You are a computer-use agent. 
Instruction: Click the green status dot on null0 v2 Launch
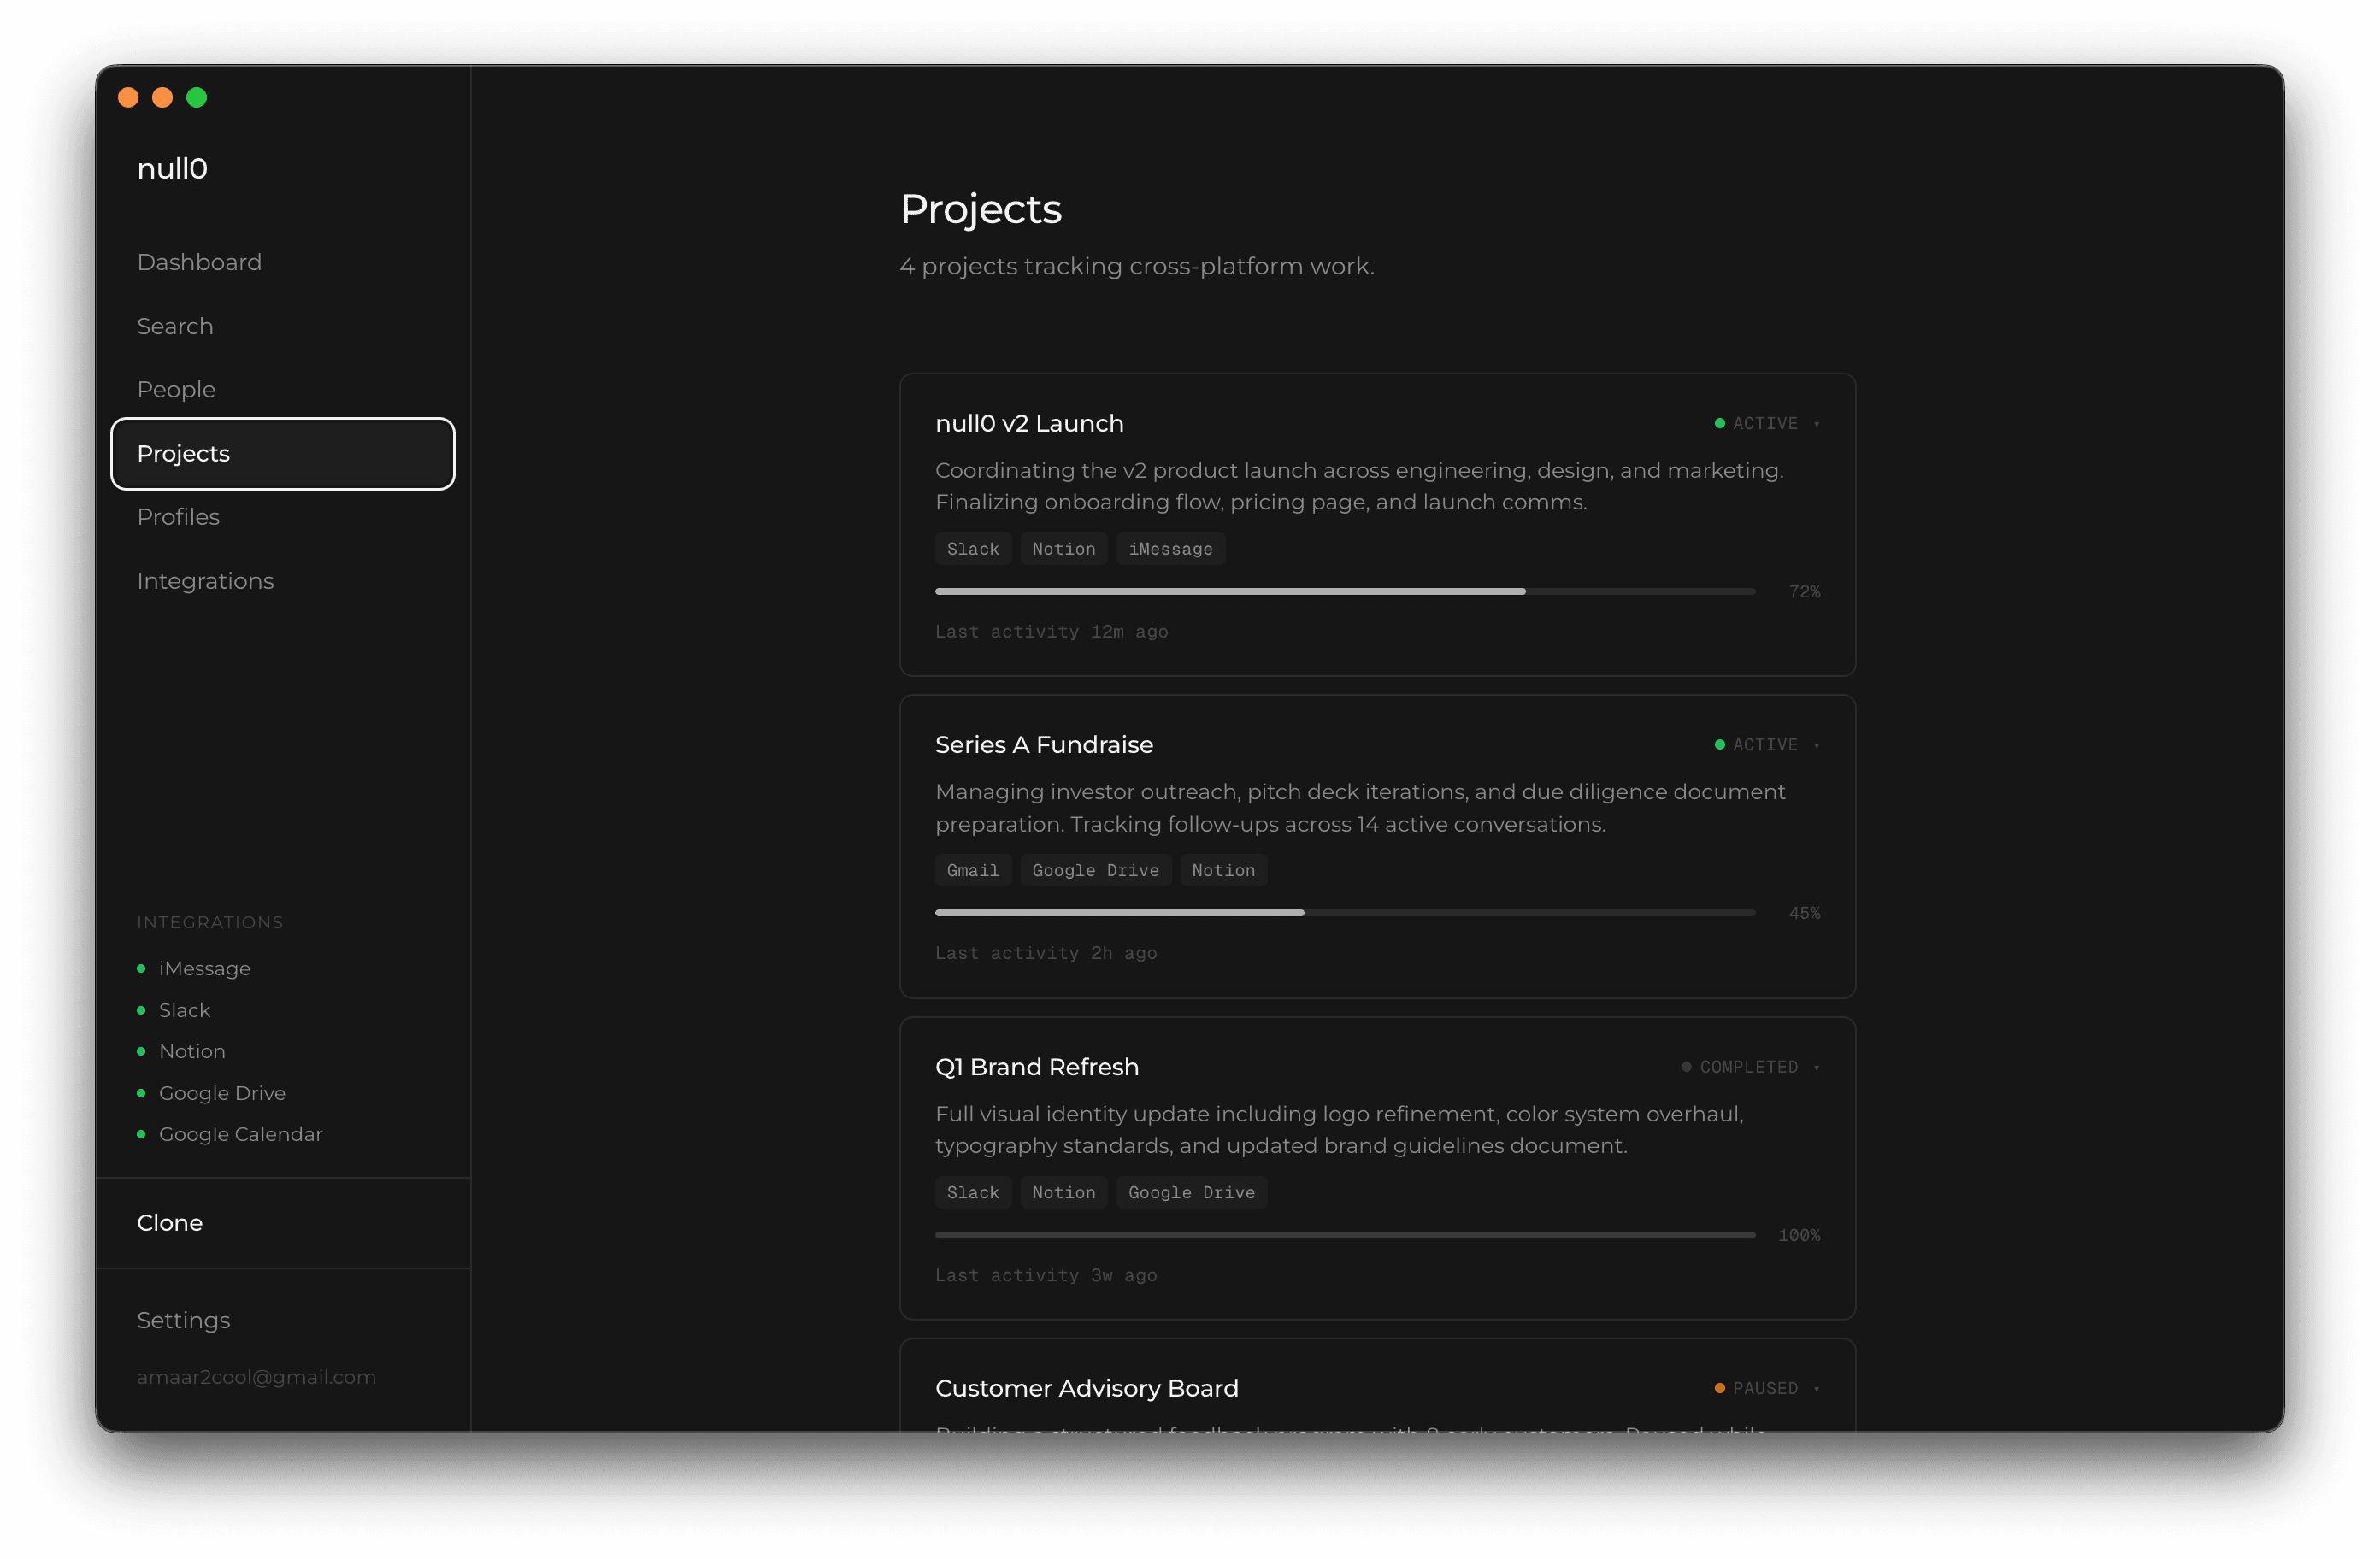pos(1719,423)
